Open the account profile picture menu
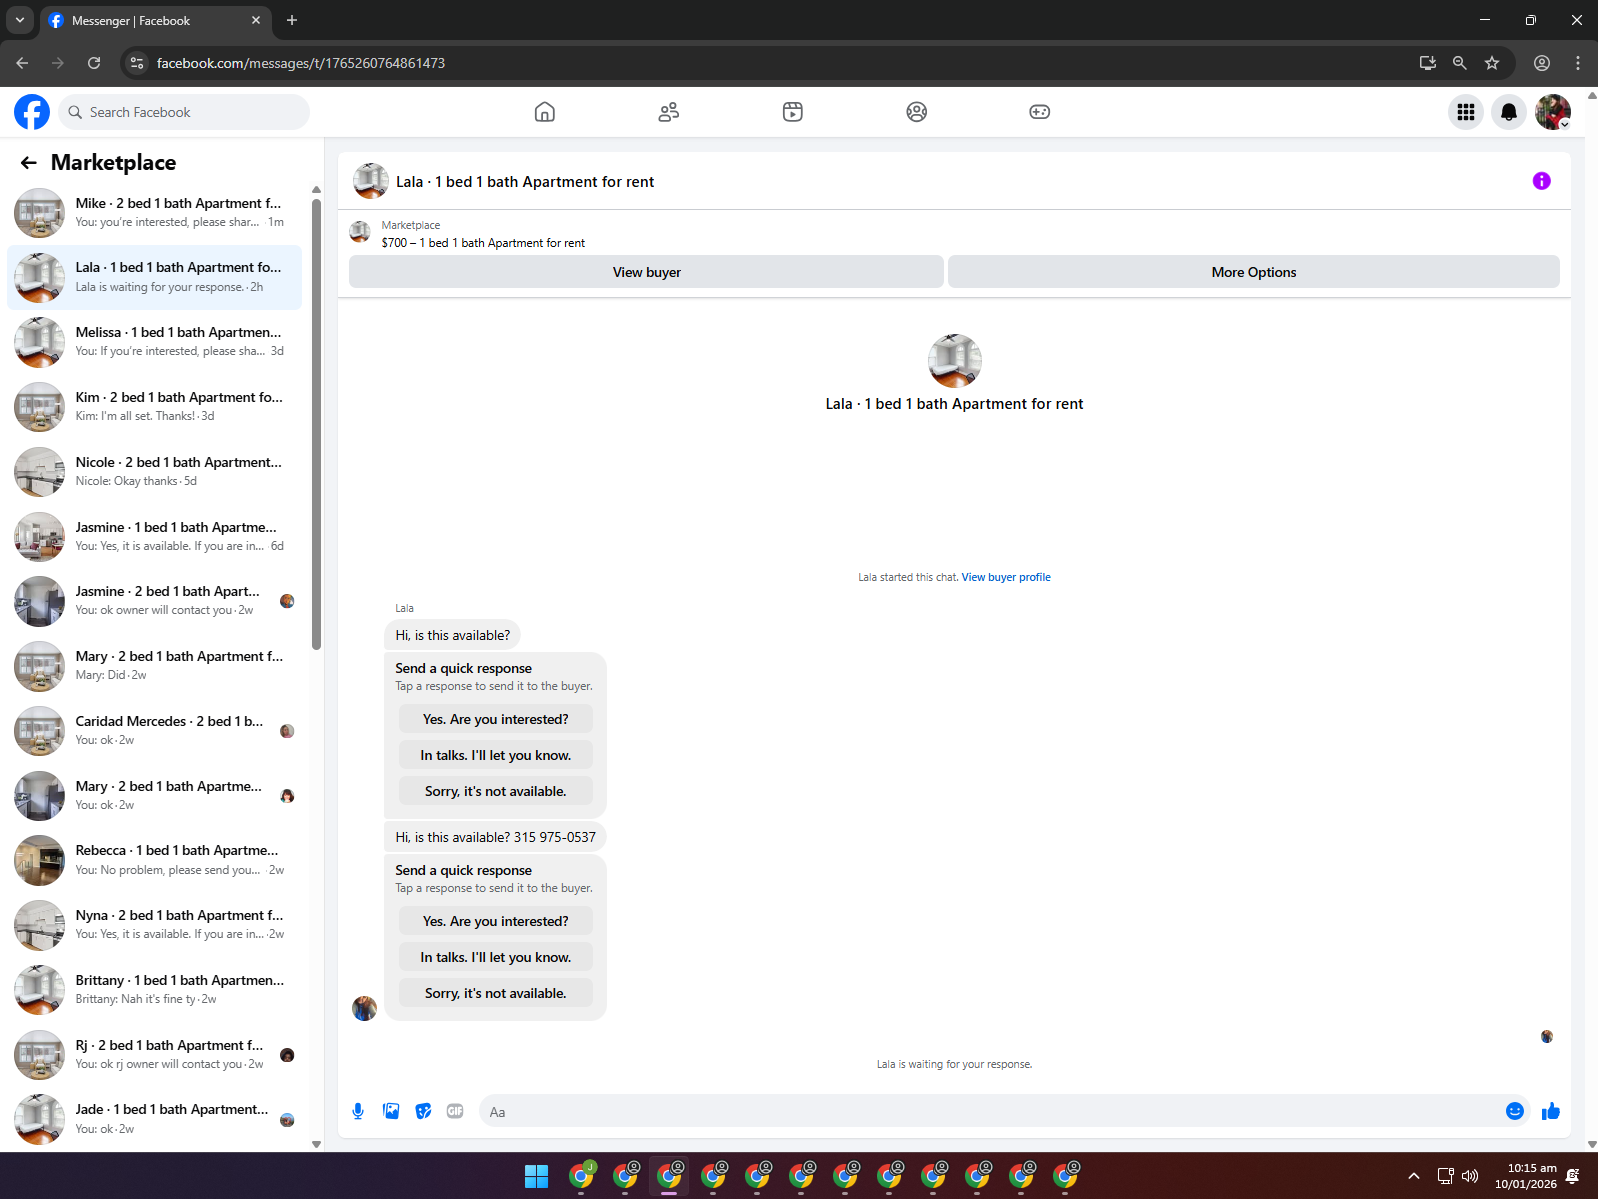 [x=1553, y=112]
